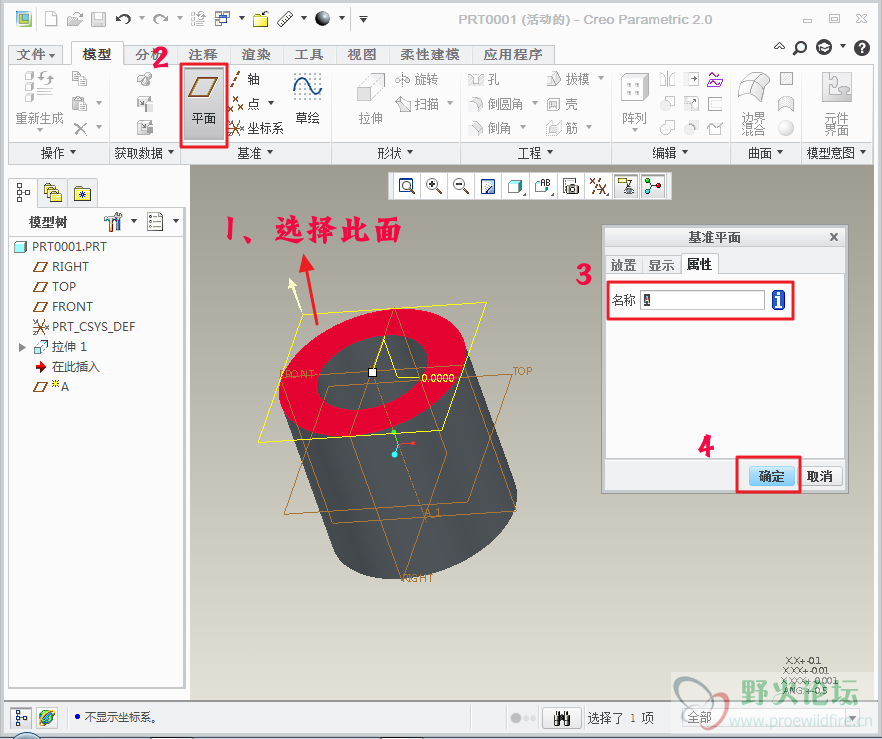Switch to the 渲染 (Render) ribbon tab

coord(256,55)
